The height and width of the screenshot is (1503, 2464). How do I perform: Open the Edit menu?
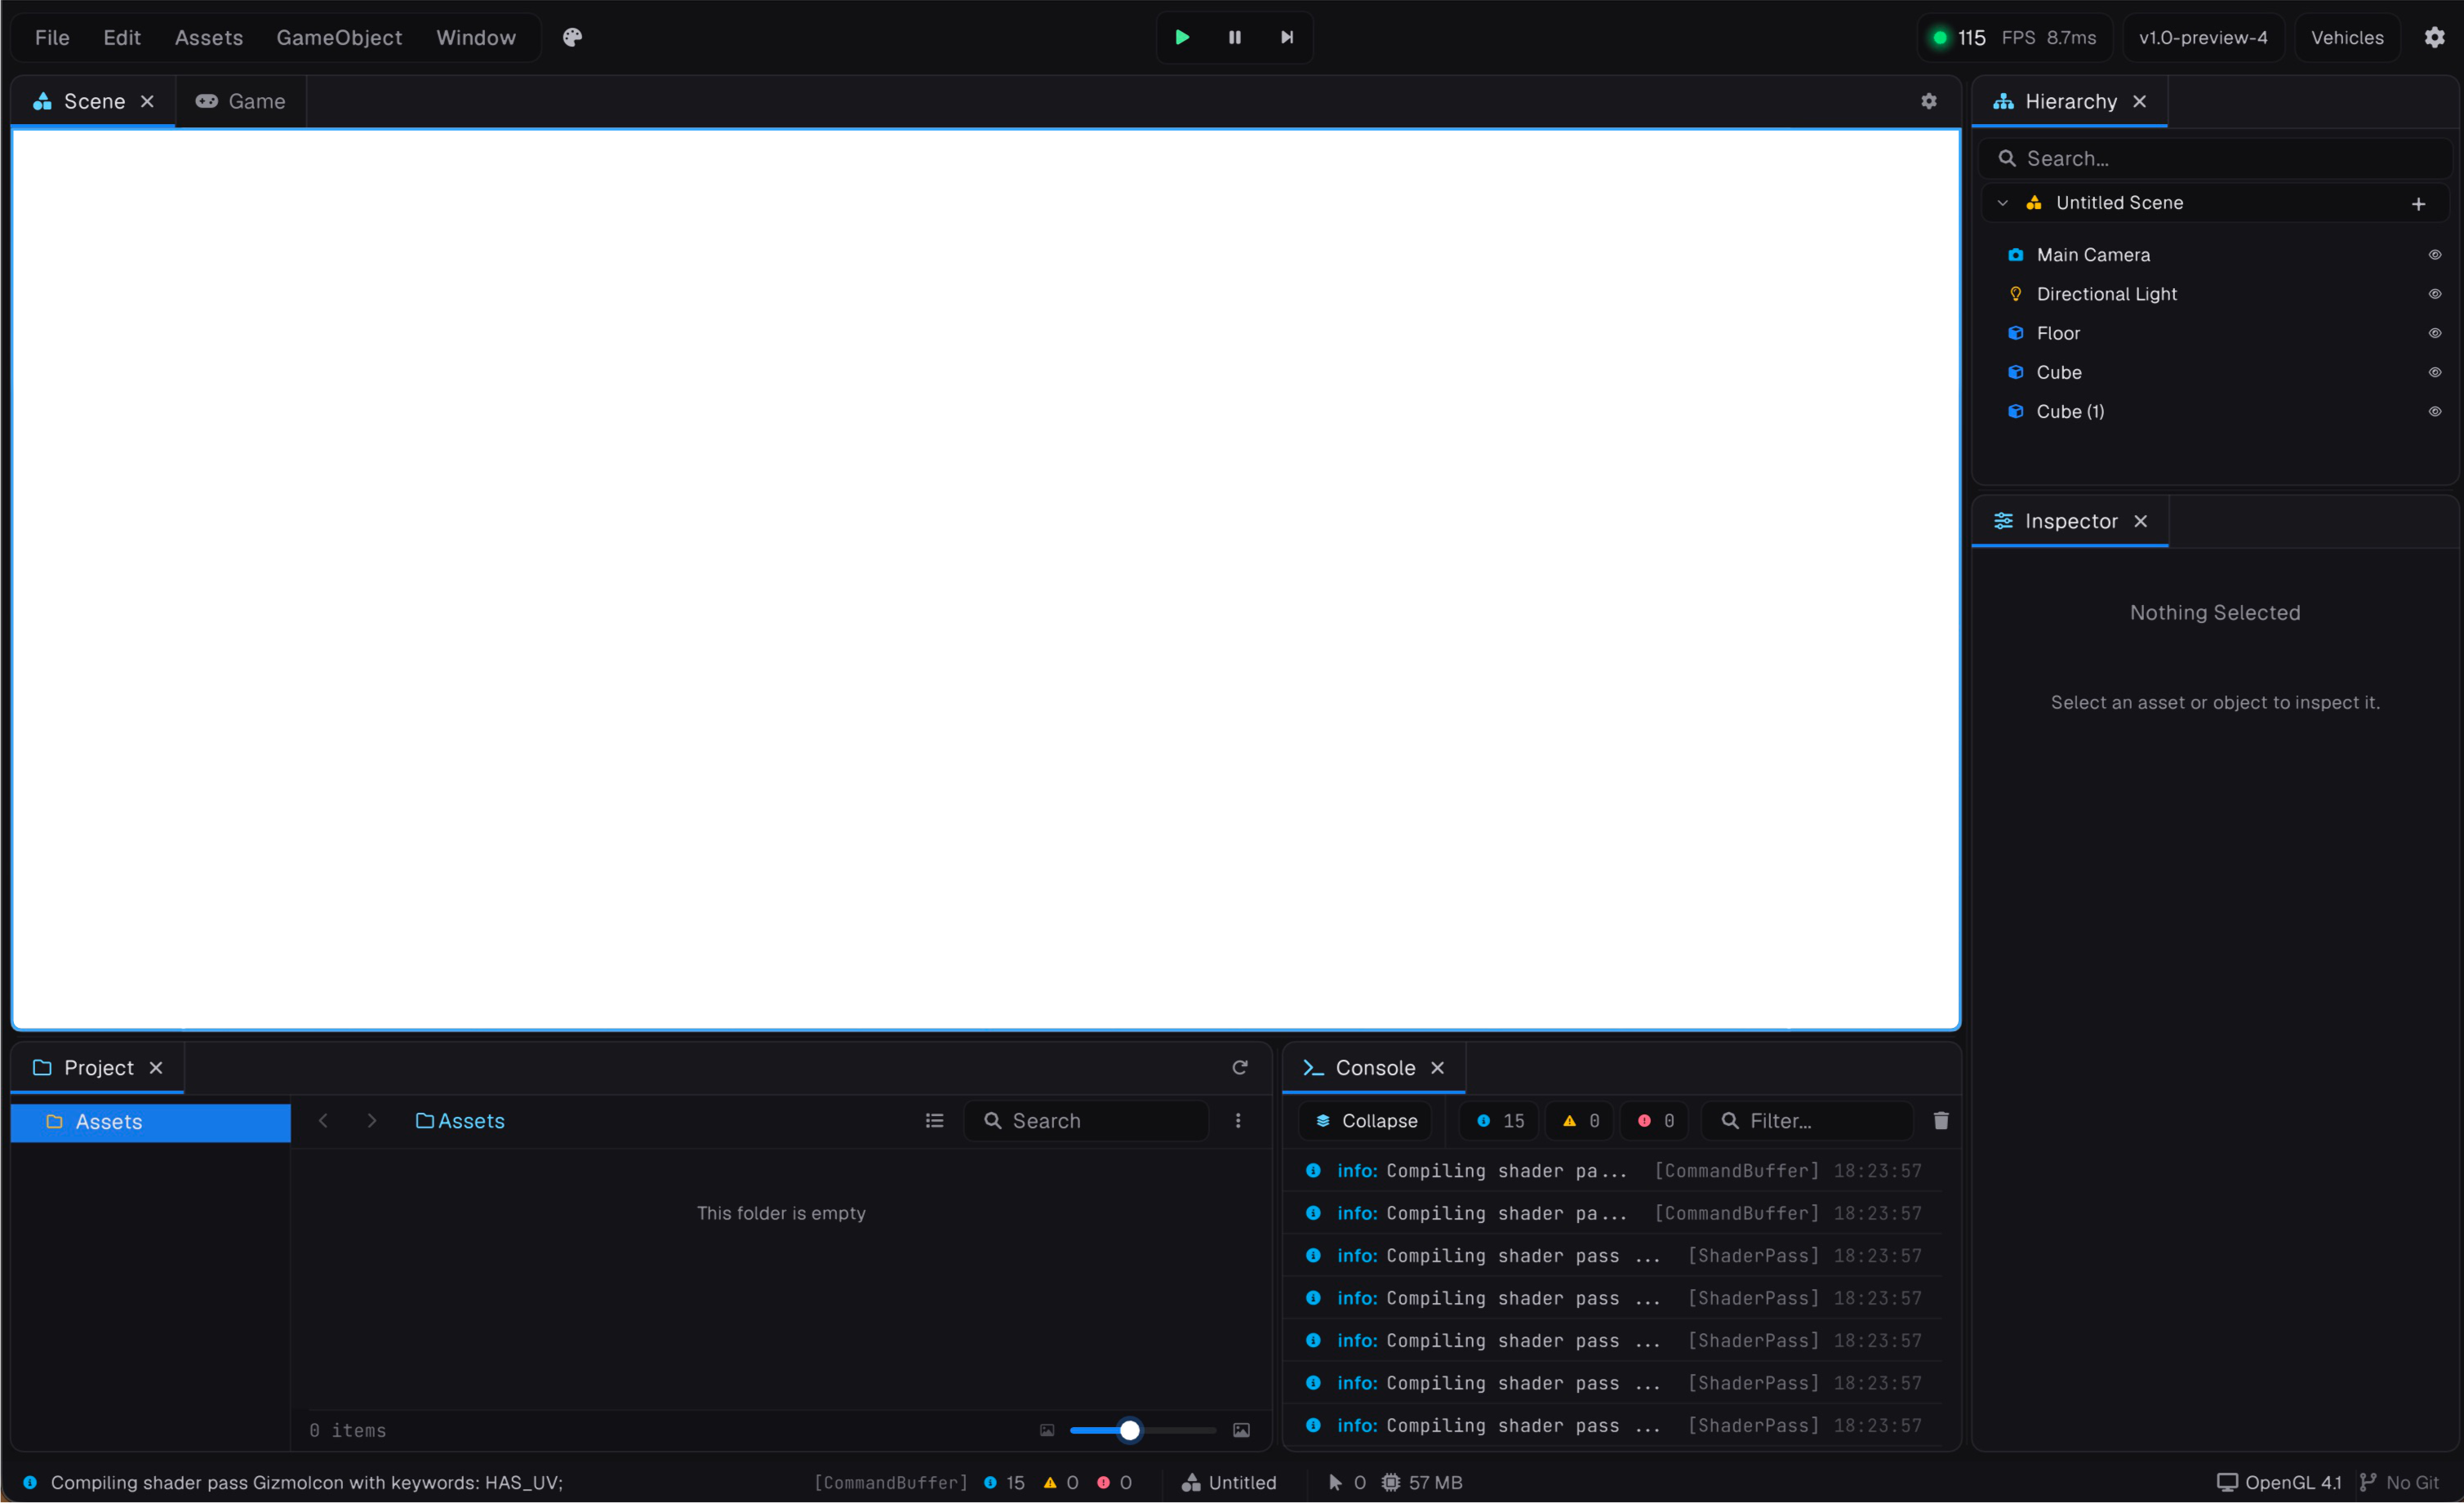click(x=122, y=37)
